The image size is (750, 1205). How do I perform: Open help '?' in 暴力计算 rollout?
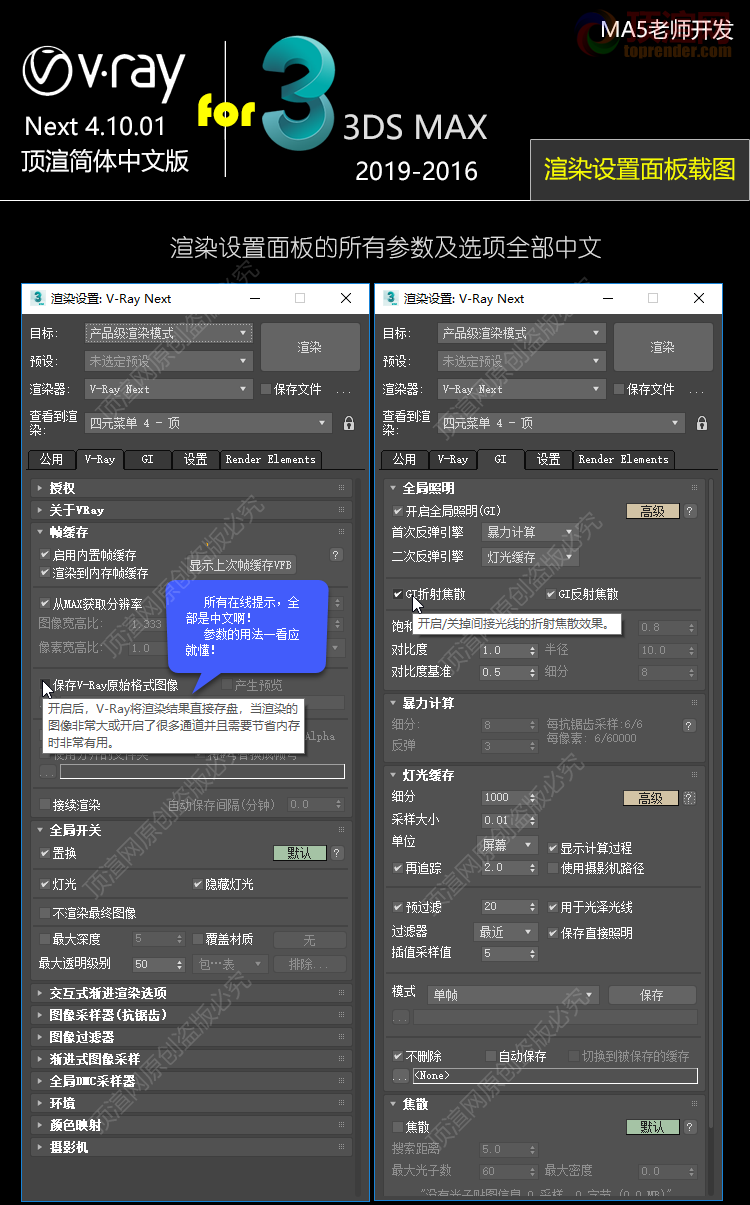pos(689,726)
